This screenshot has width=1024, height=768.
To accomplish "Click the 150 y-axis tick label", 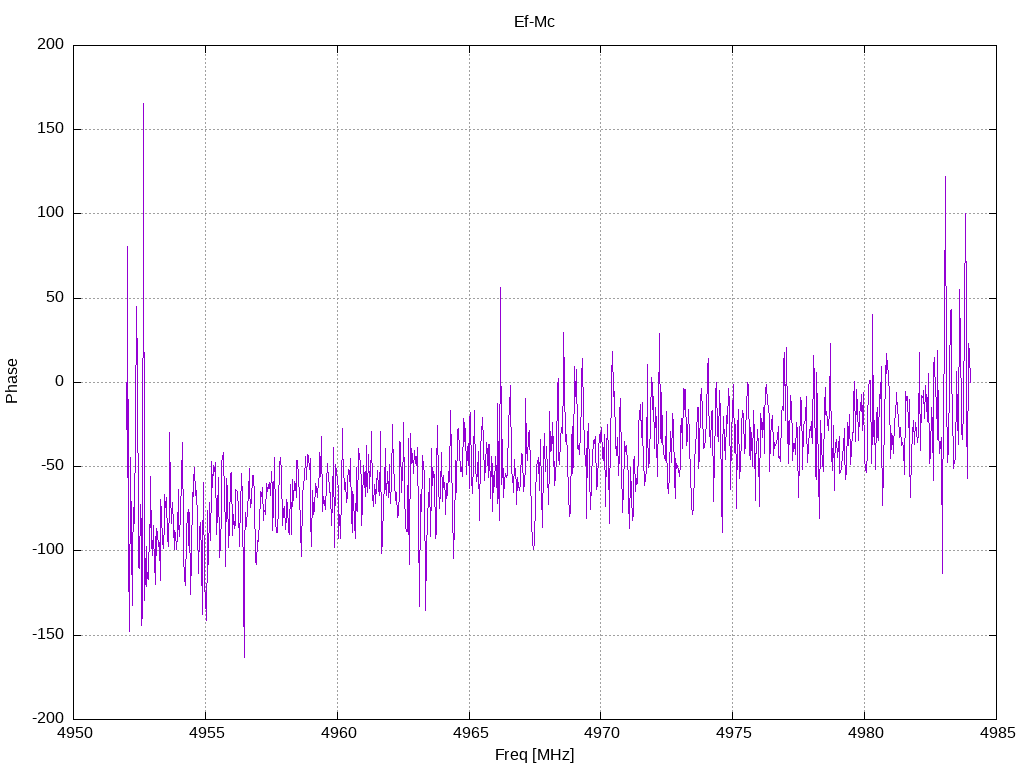I will (x=51, y=129).
